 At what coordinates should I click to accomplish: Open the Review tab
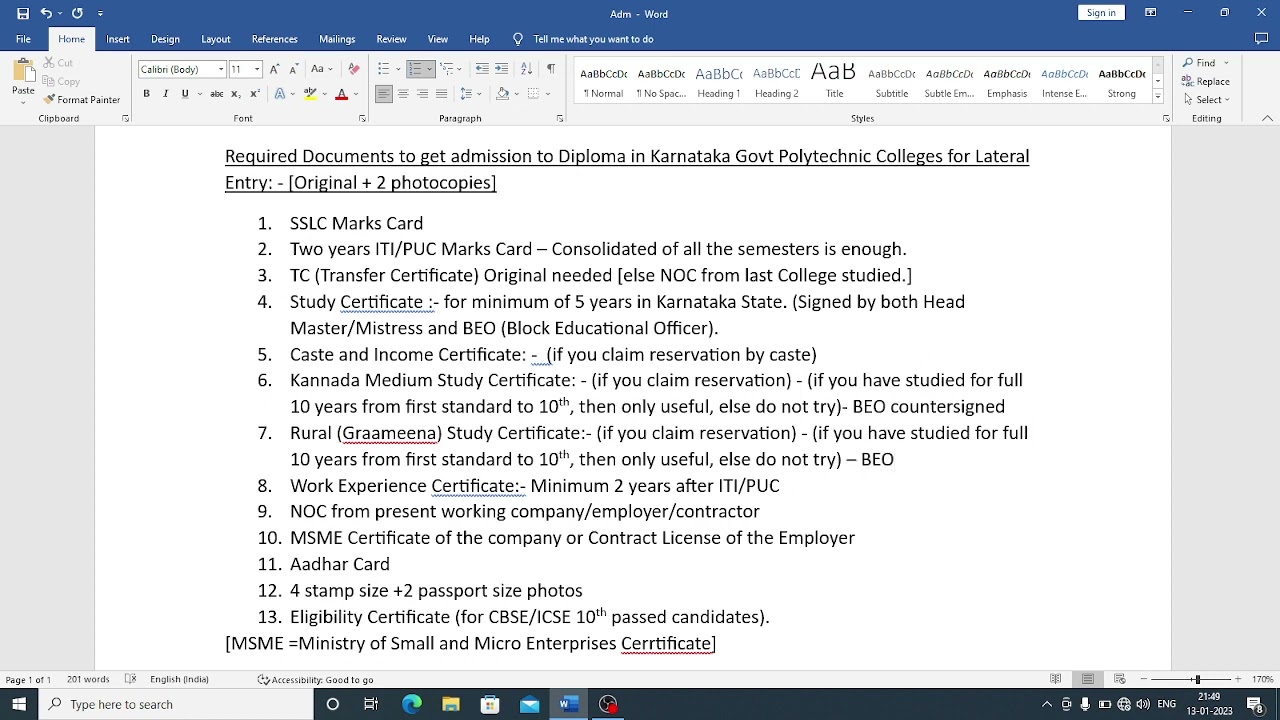tap(391, 39)
